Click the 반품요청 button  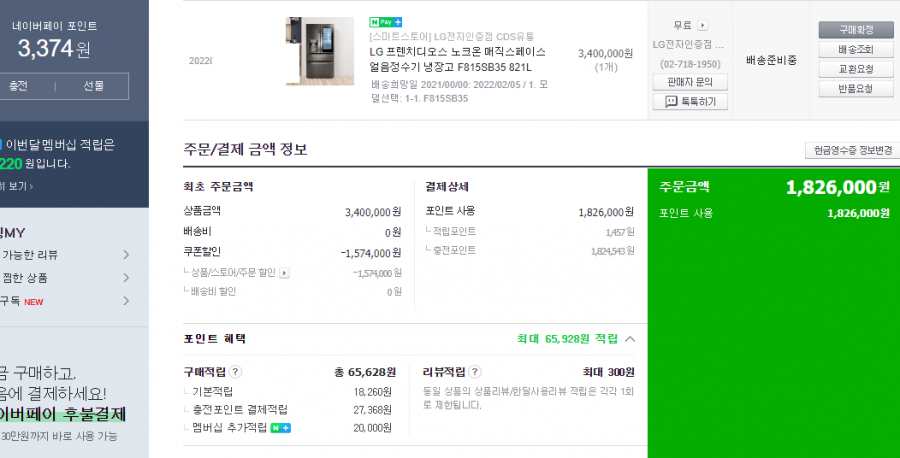point(856,89)
